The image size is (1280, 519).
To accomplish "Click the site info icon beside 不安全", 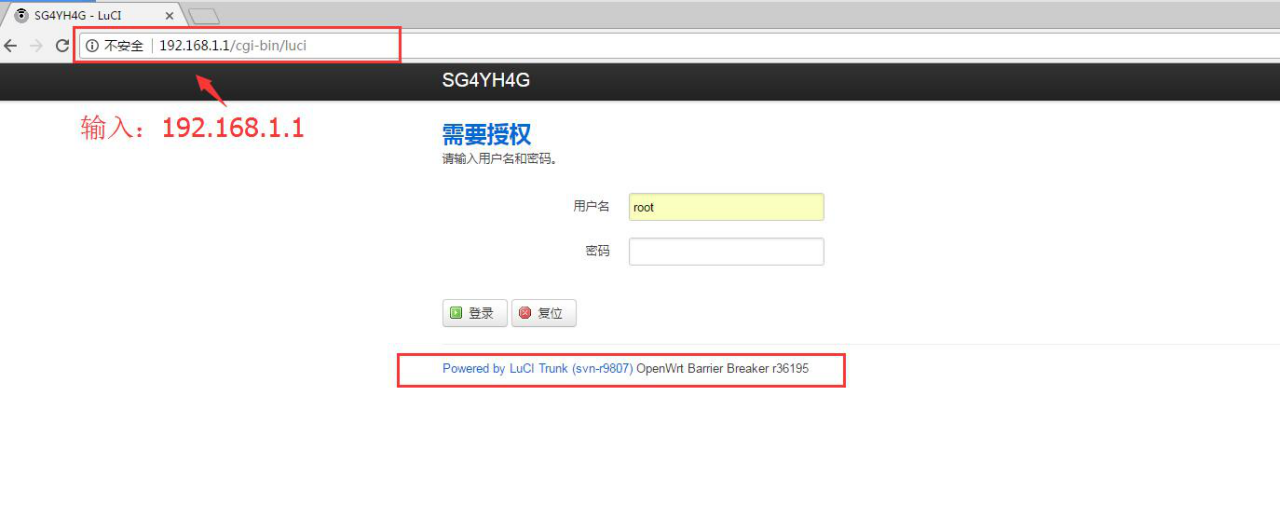I will coord(92,46).
